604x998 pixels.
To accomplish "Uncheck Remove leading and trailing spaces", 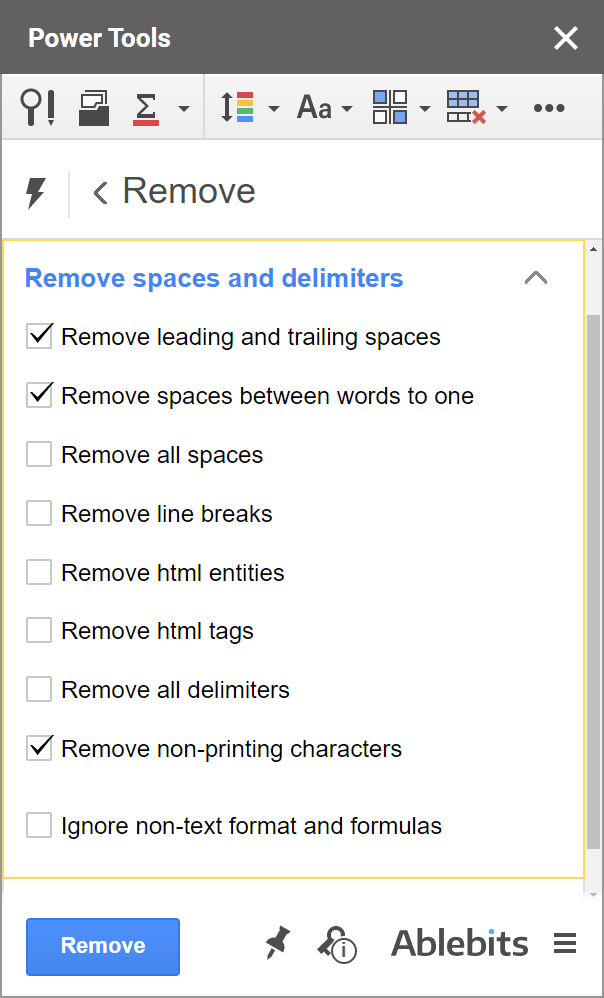I will coord(38,335).
